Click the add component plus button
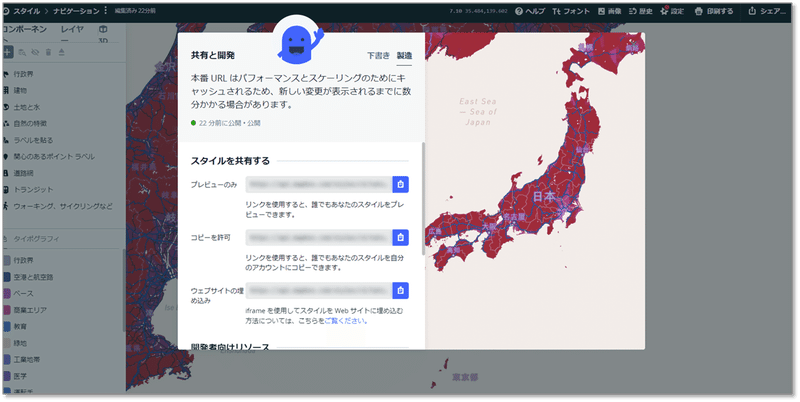Screen dimensions: 800x402 click(8, 52)
